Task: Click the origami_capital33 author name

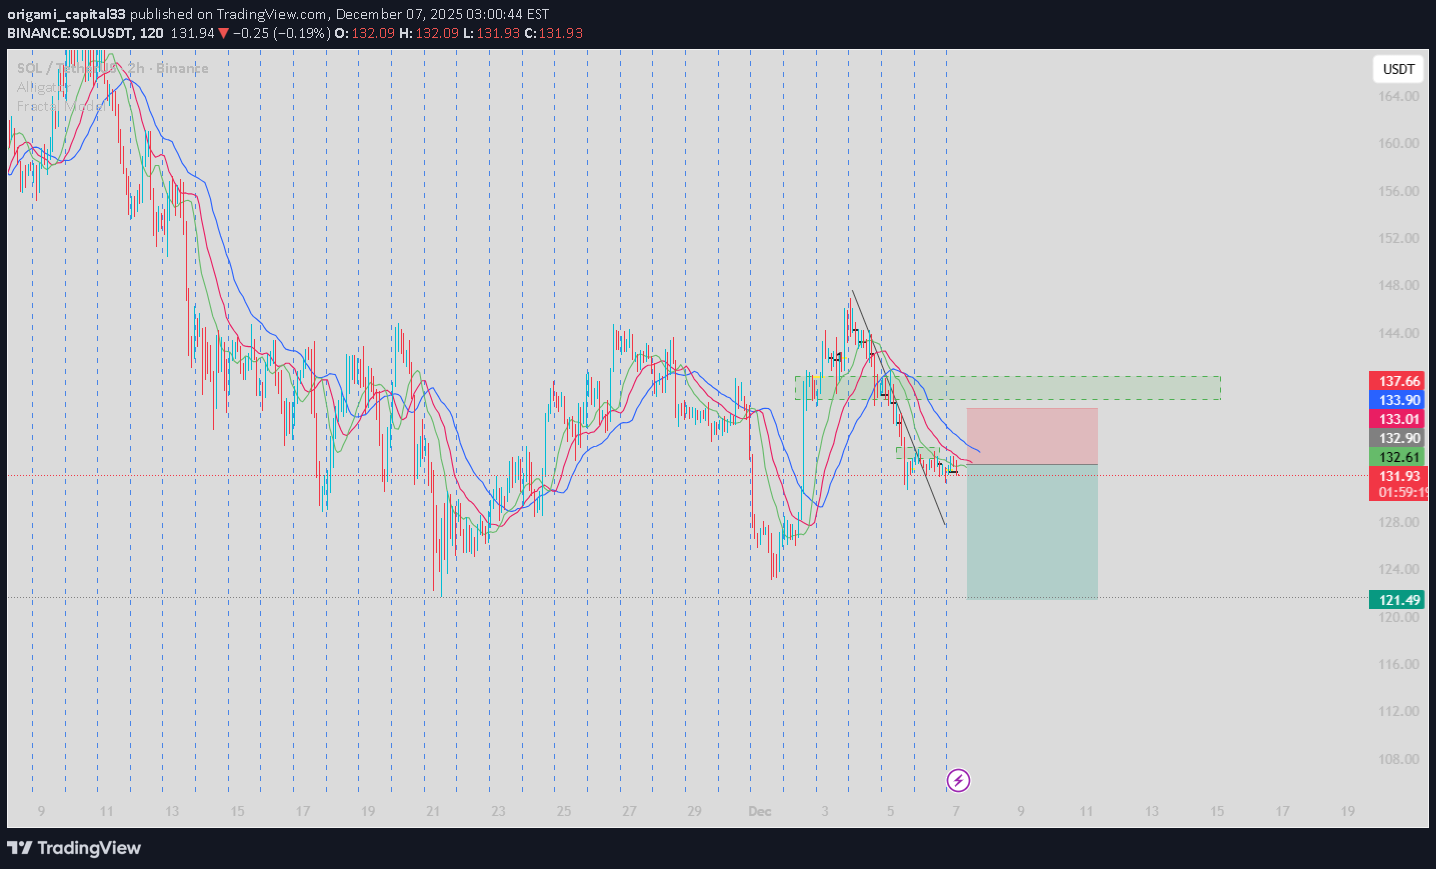Action: pos(66,14)
